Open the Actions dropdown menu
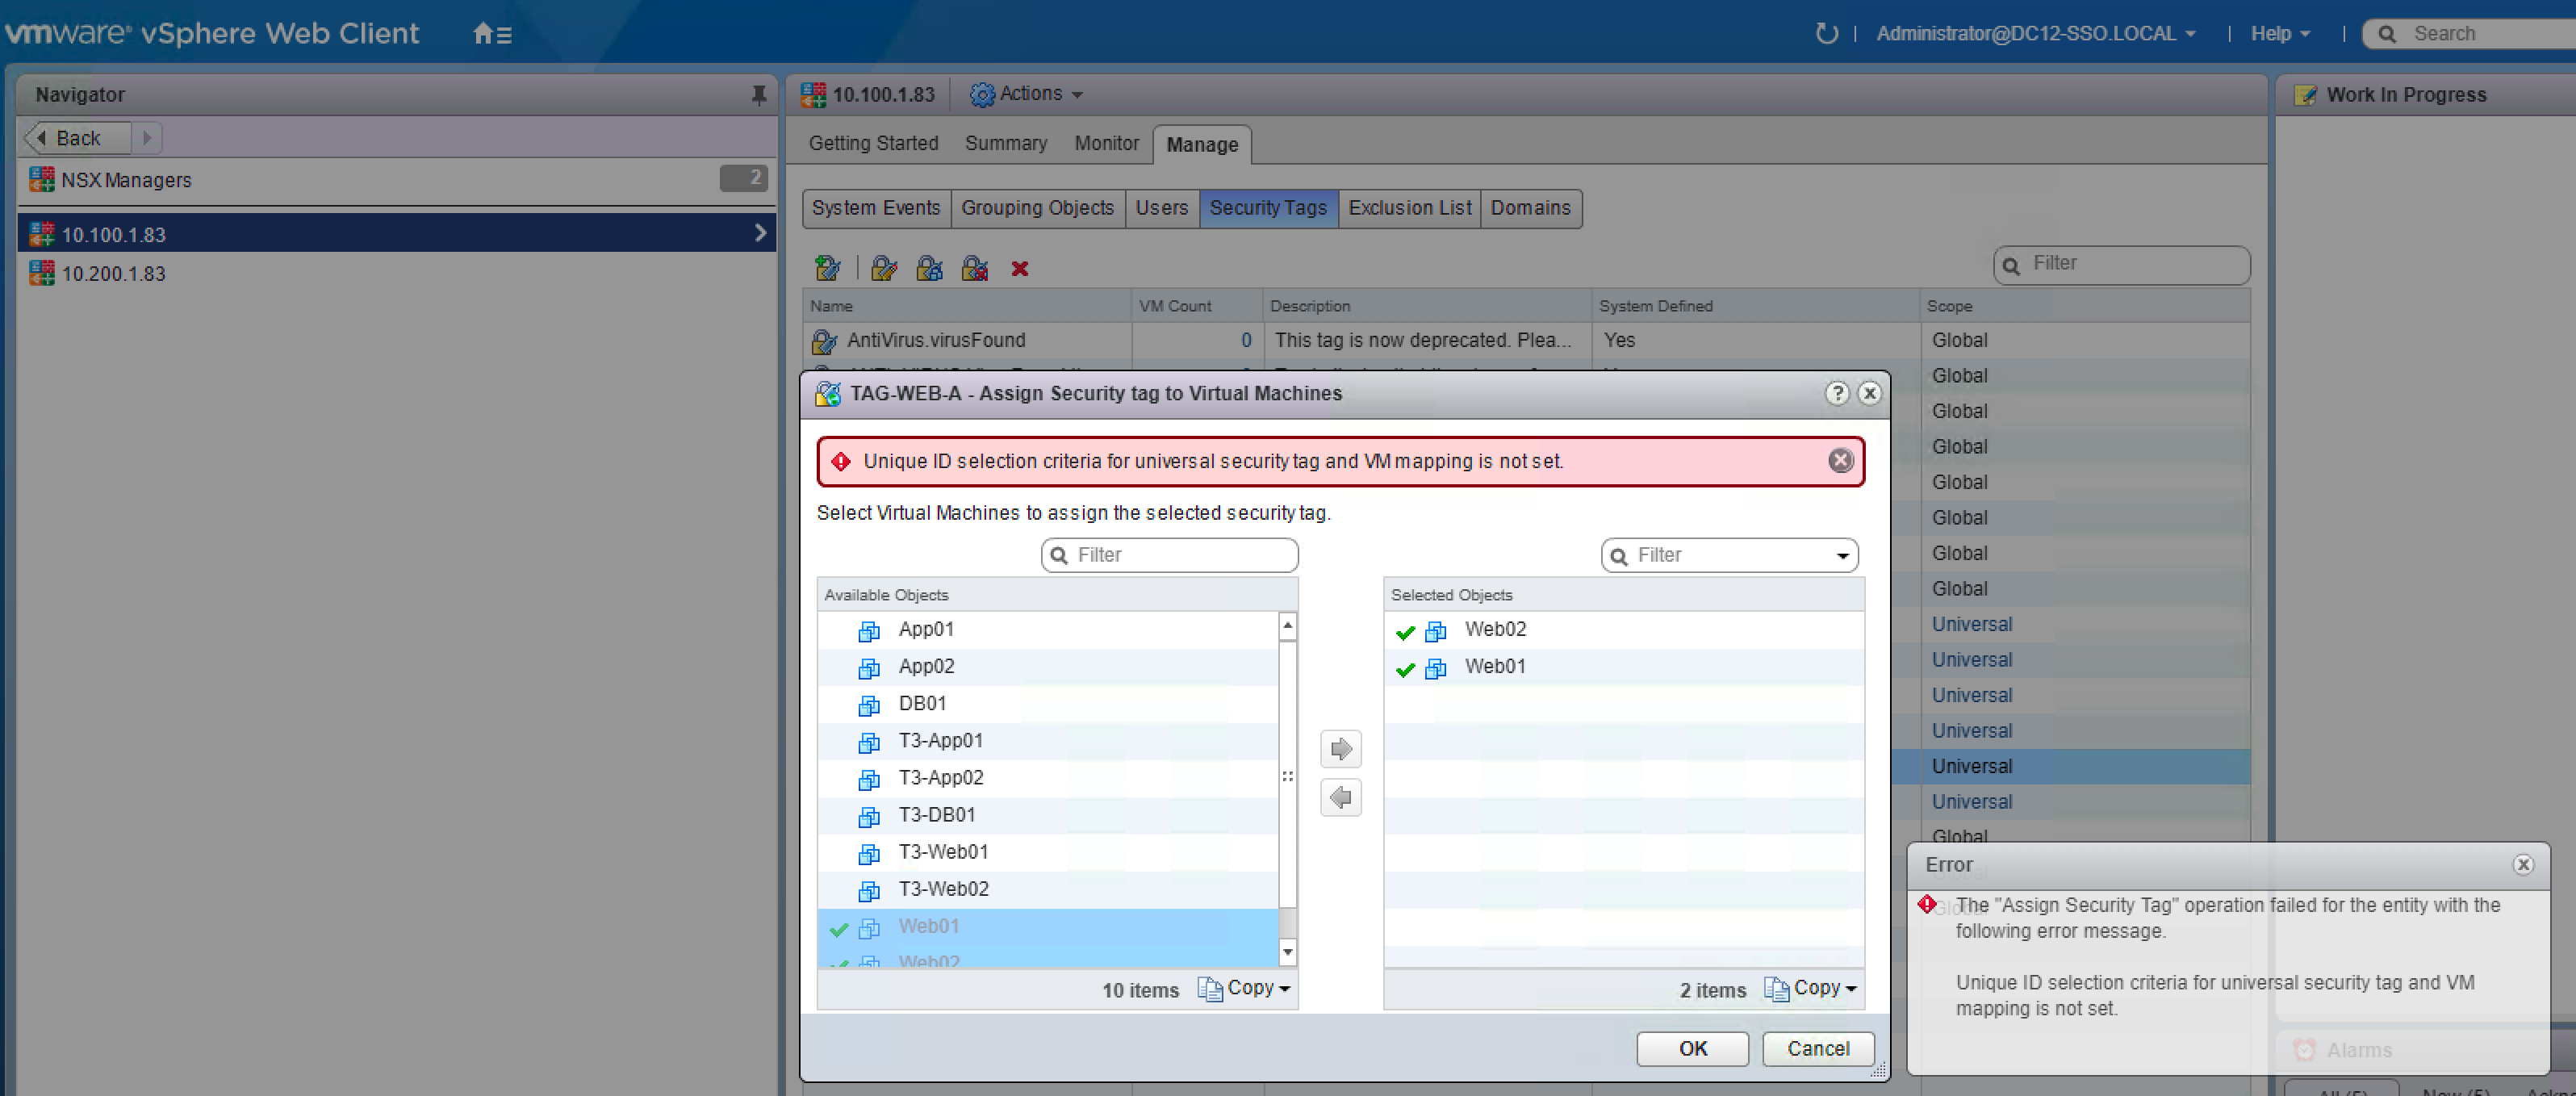Screen dimensions: 2576x1096 coord(1027,94)
